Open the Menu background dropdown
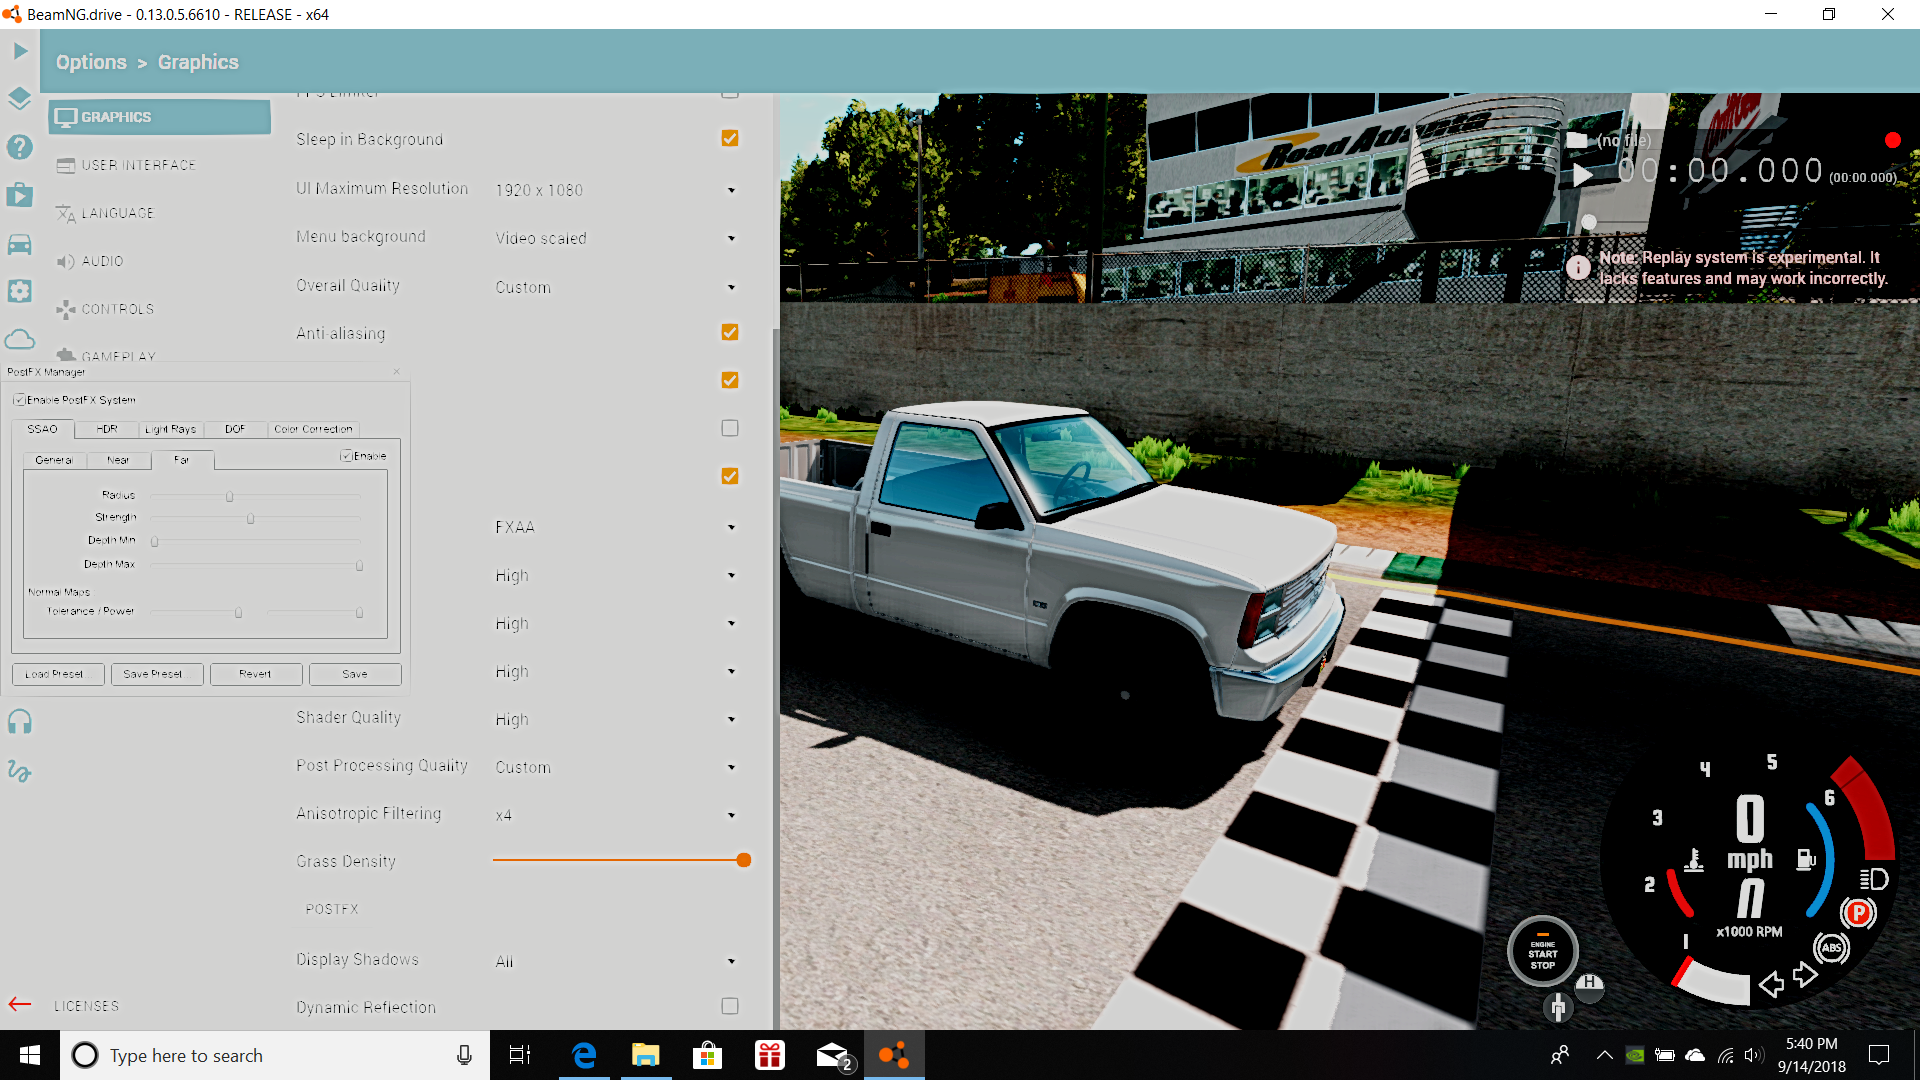The image size is (1920, 1080). coord(616,238)
